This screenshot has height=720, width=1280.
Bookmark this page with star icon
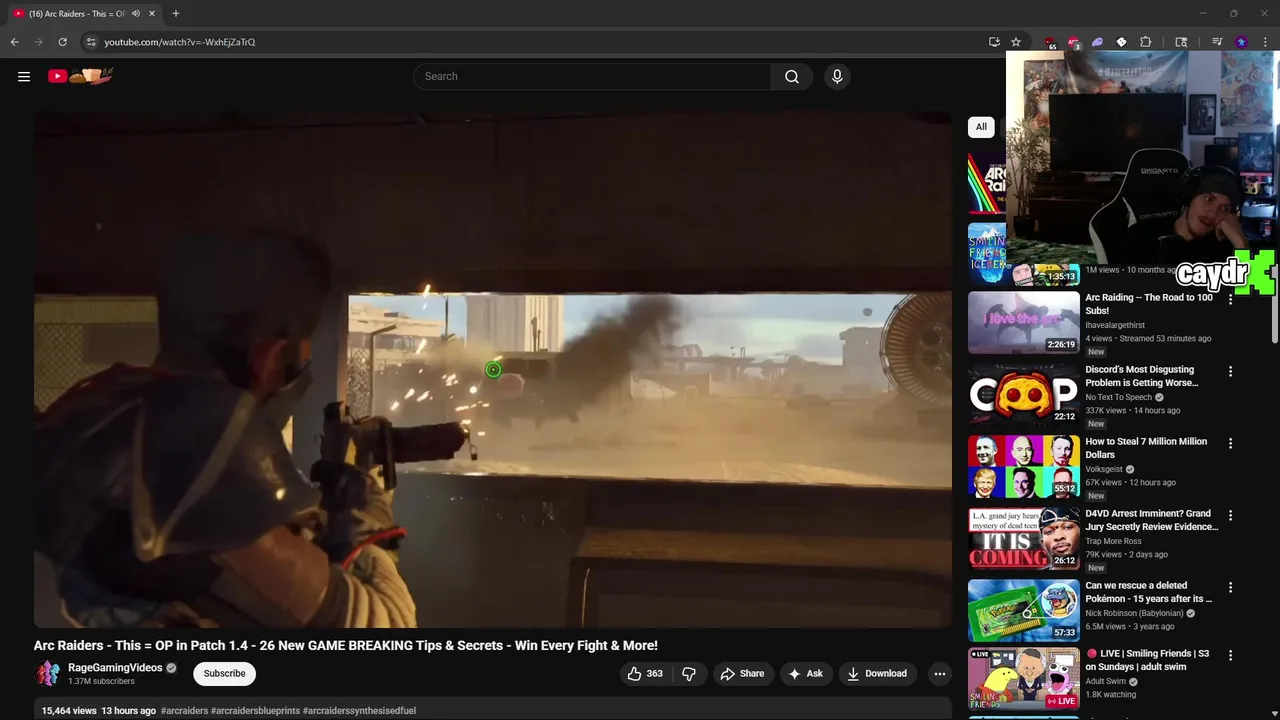point(1016,42)
